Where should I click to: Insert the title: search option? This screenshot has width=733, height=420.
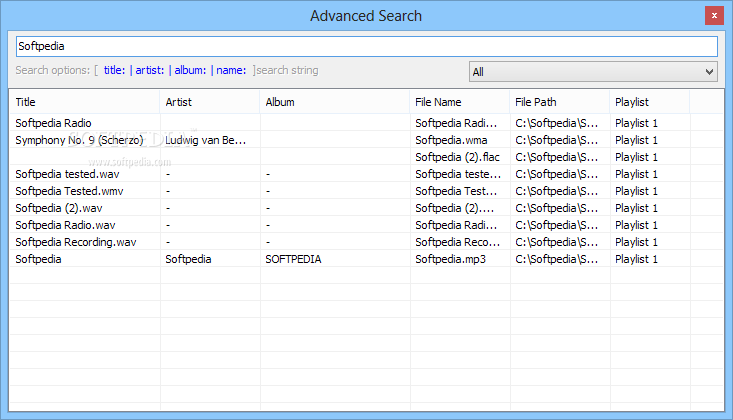coord(114,70)
